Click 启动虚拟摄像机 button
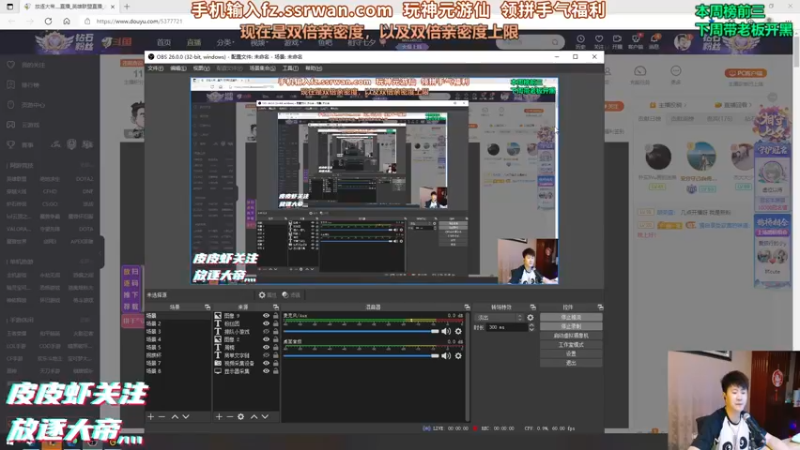This screenshot has width=800, height=450. point(571,336)
